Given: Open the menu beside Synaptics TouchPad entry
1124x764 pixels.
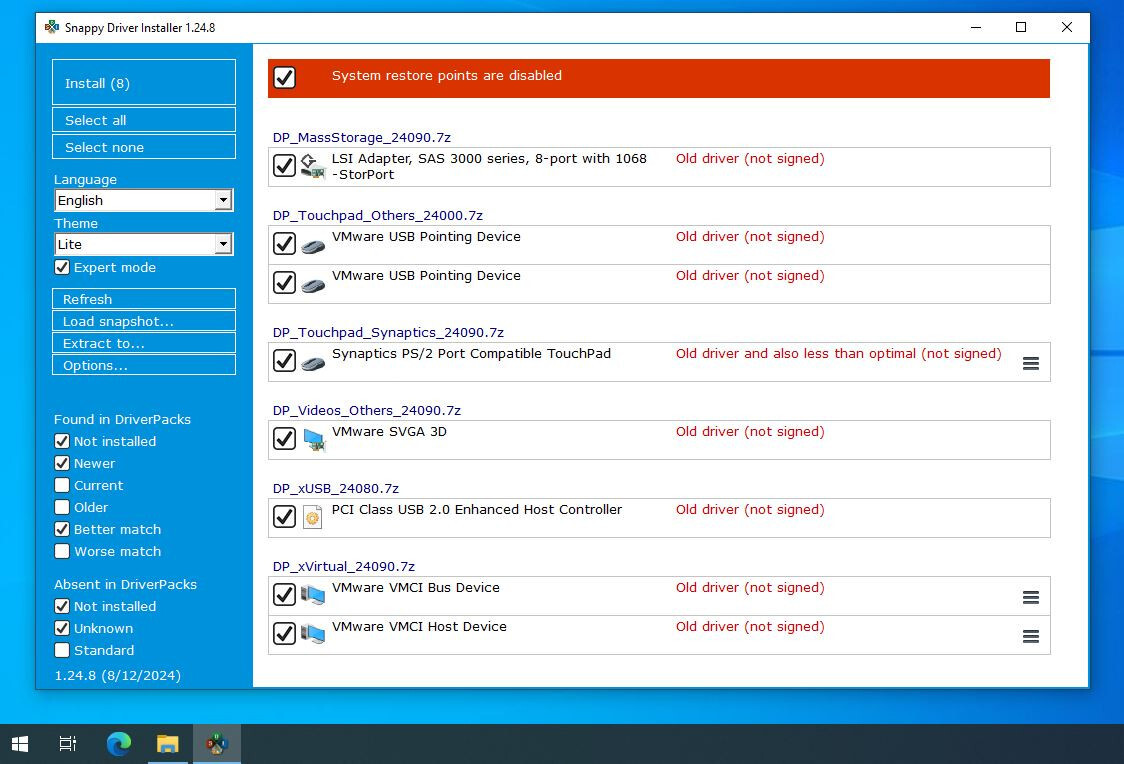Looking at the screenshot, I should pos(1031,363).
